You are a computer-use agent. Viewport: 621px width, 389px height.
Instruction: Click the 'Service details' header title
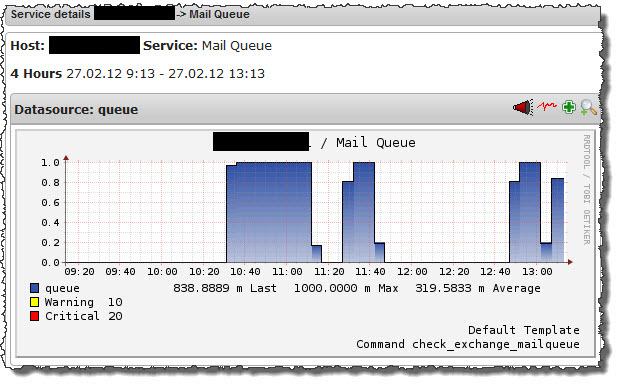tap(51, 14)
